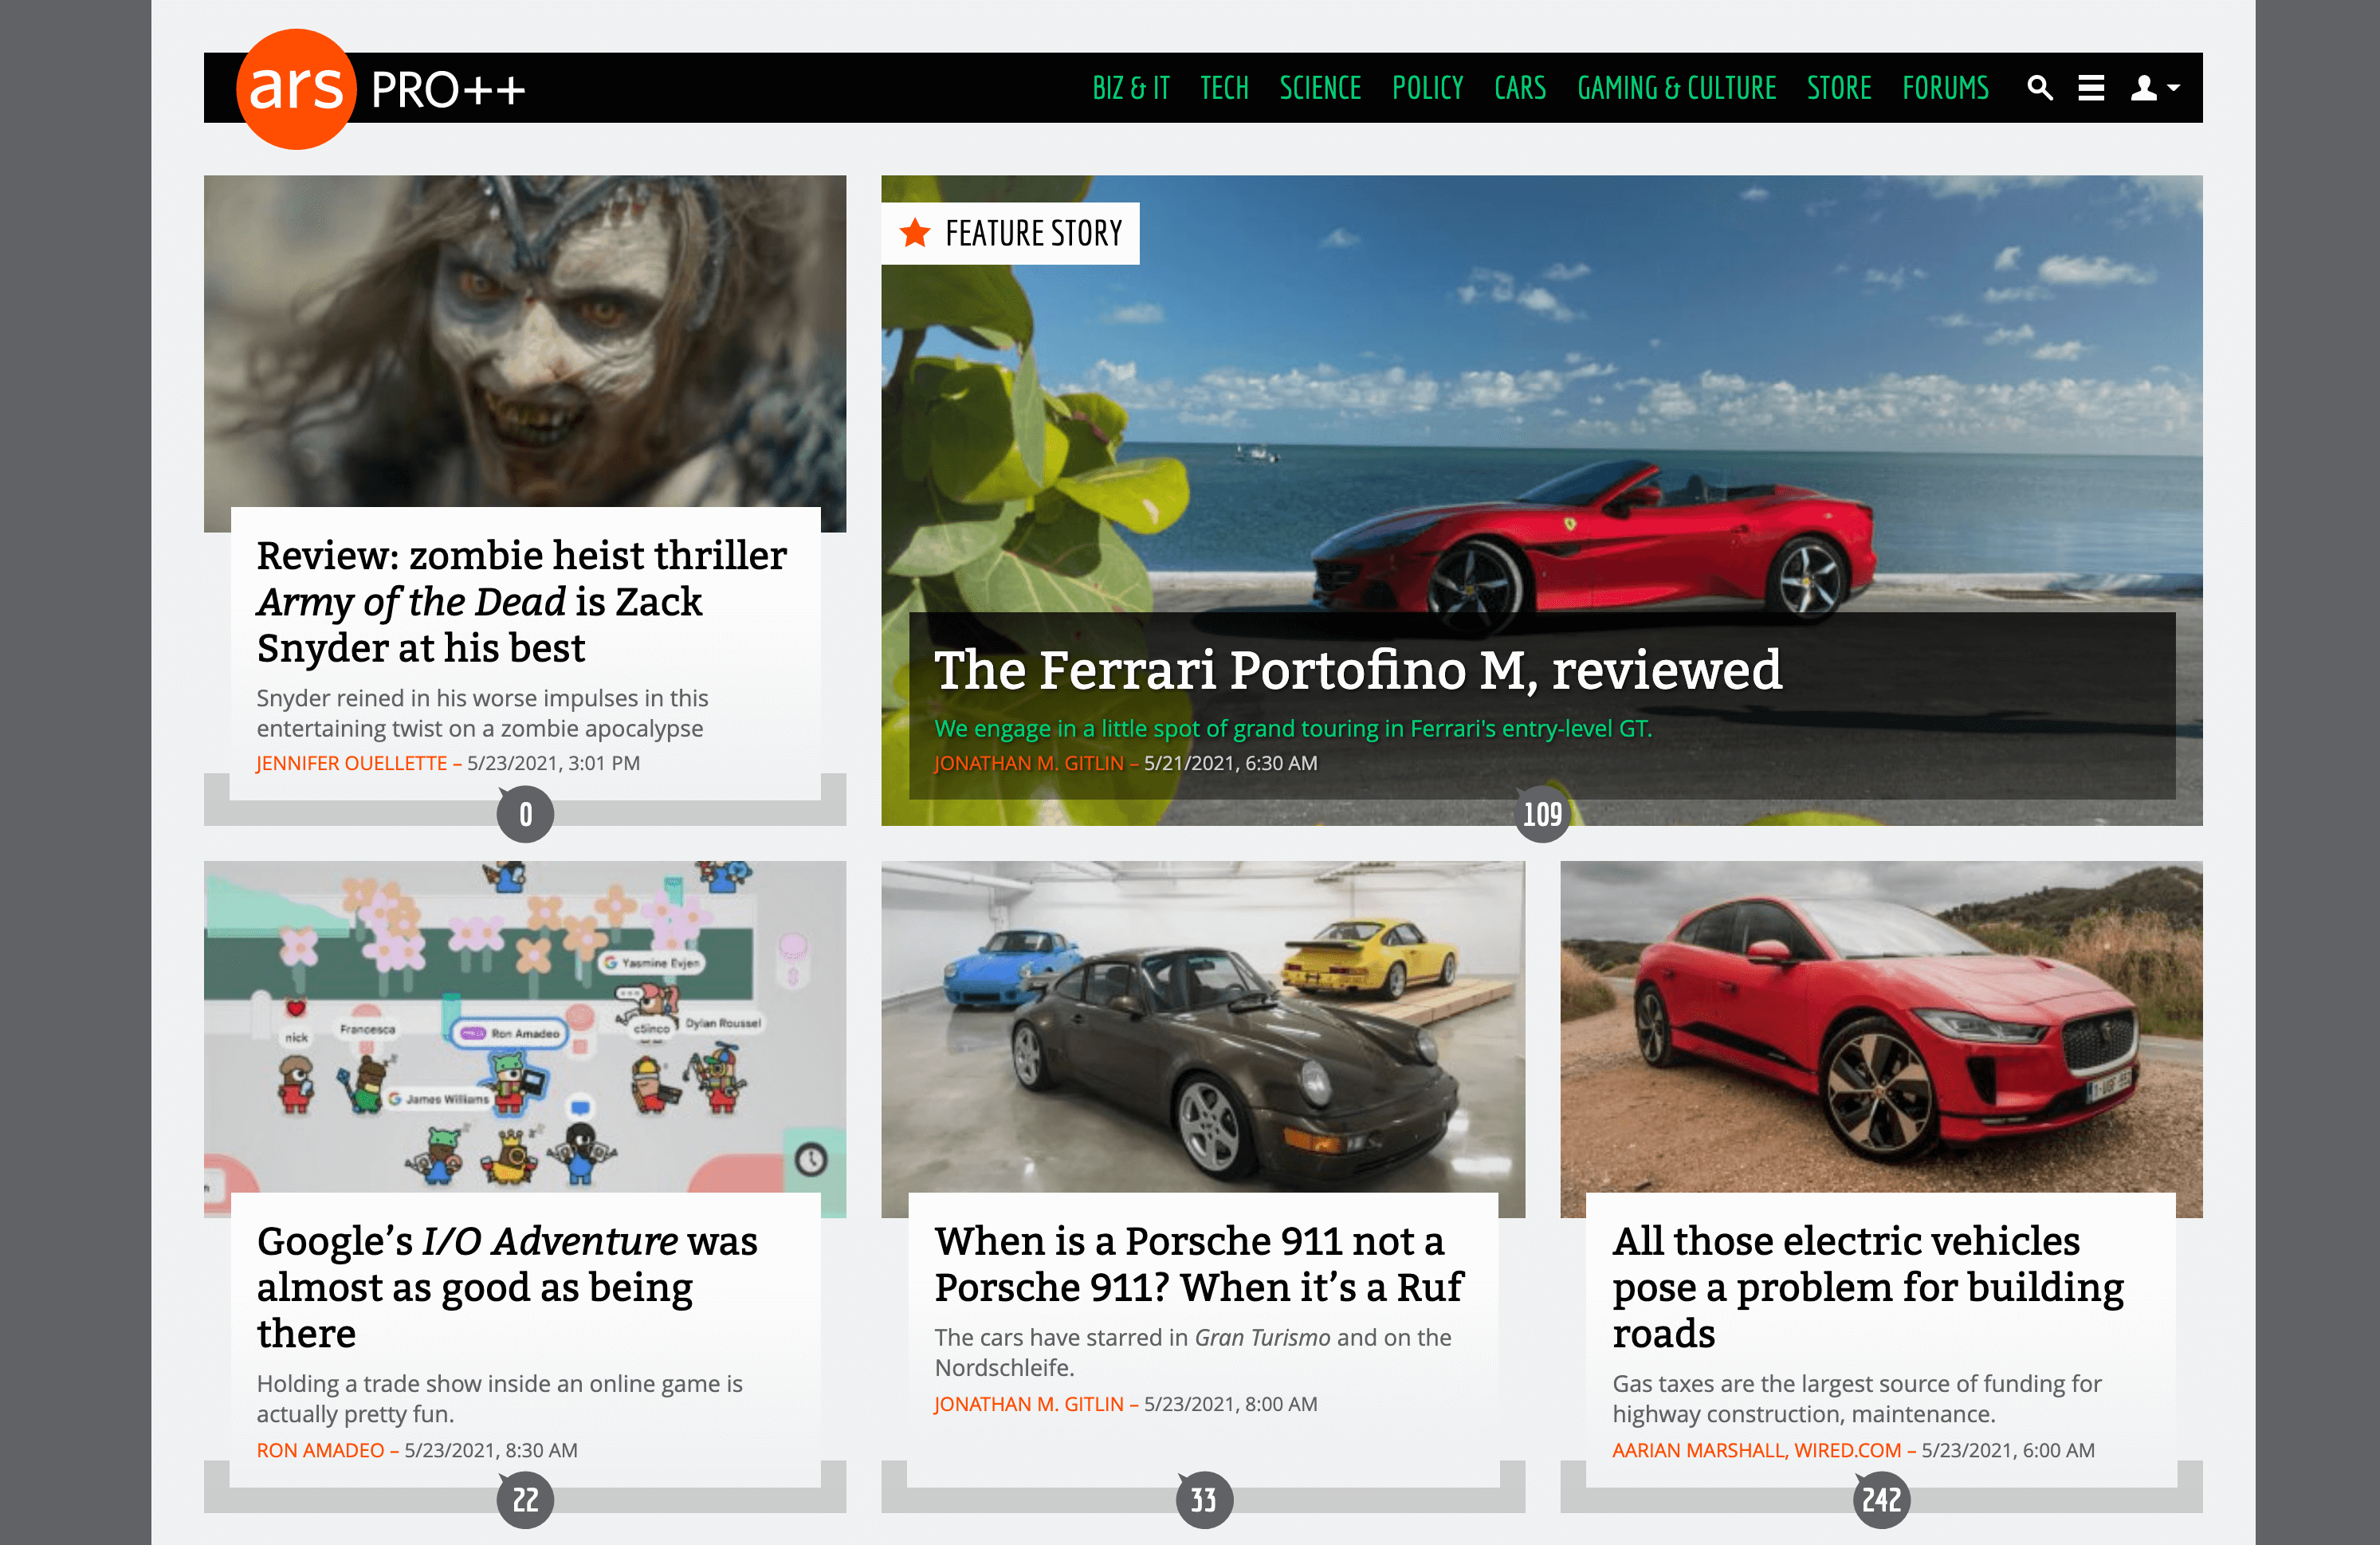The height and width of the screenshot is (1545, 2380).
Task: Open Gaming & Culture section
Action: [1676, 88]
